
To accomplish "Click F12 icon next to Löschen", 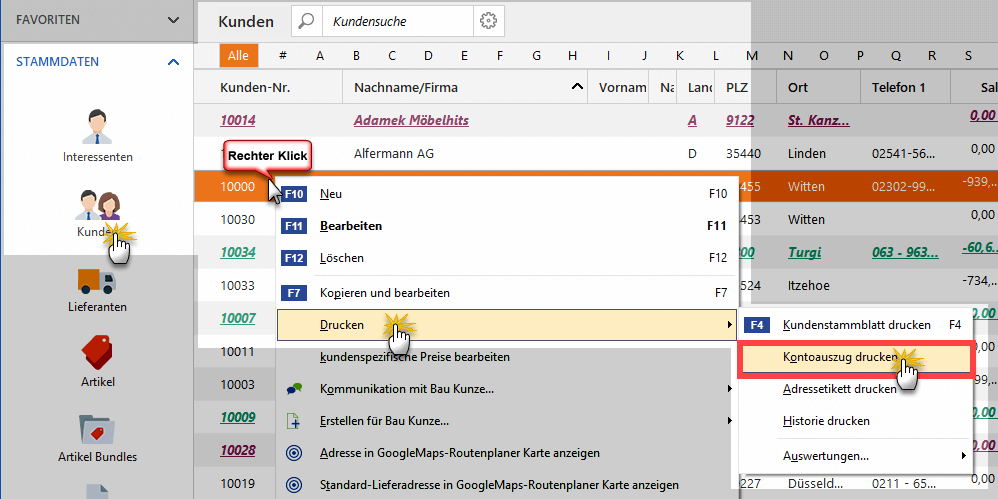I will (294, 258).
